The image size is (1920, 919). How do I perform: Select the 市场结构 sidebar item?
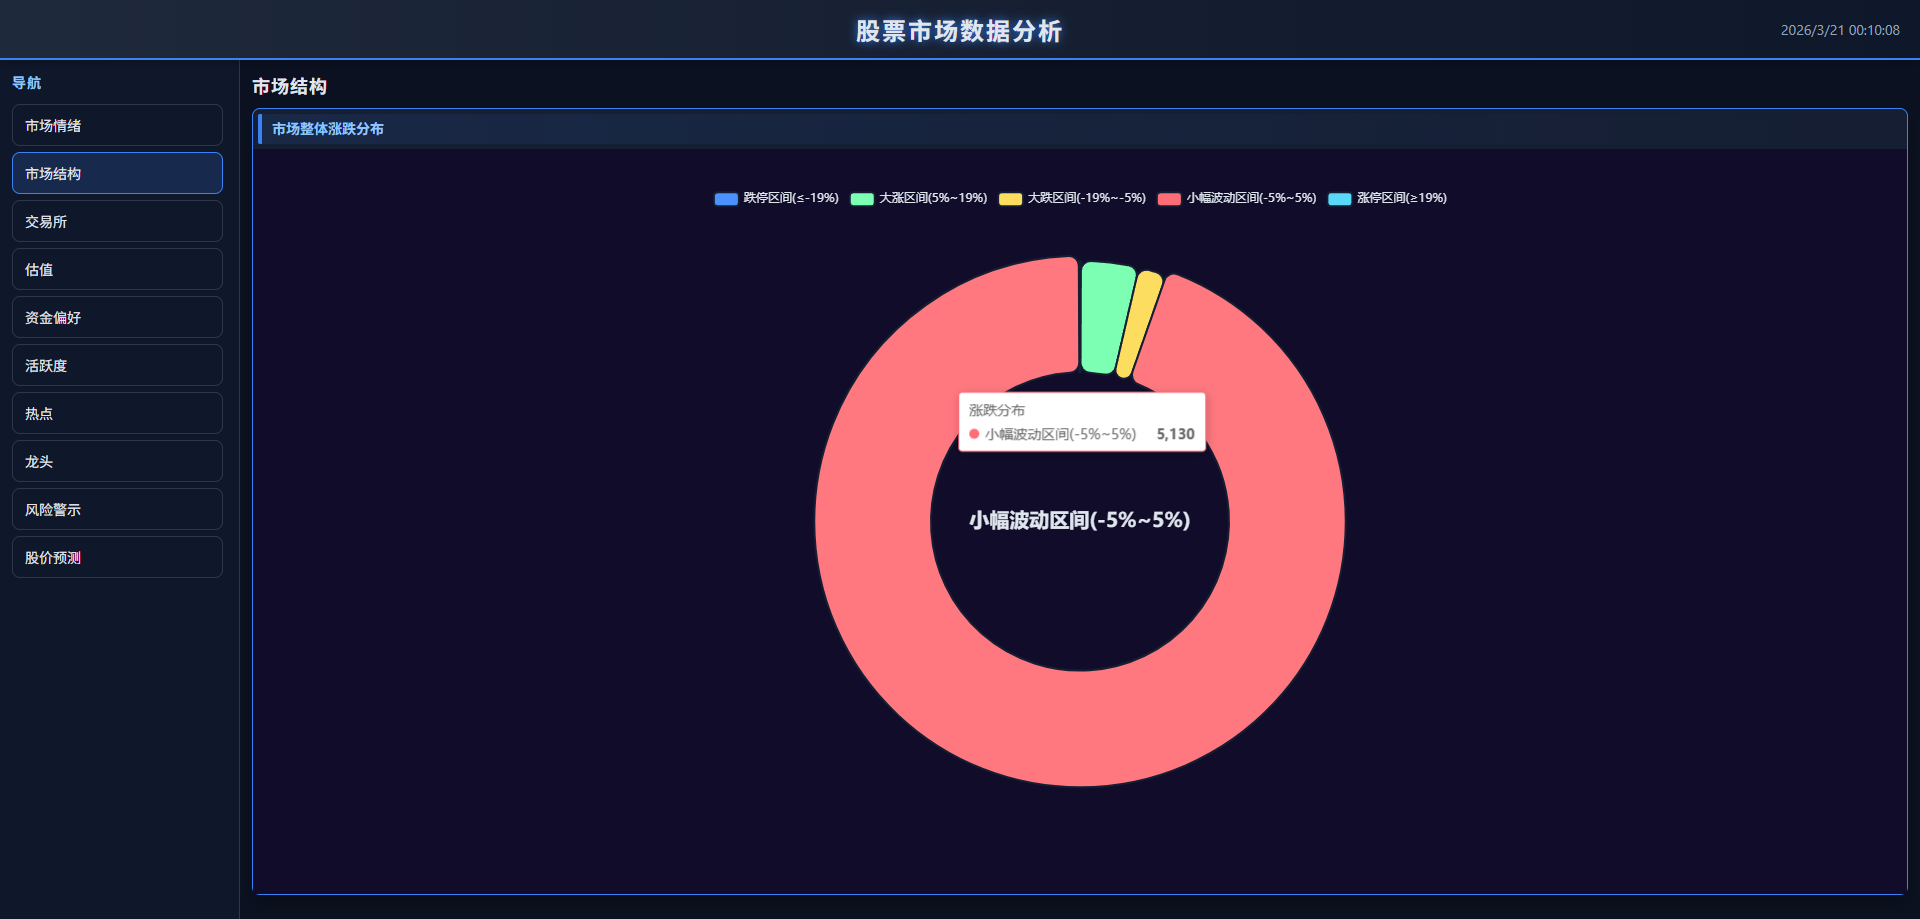pos(117,174)
